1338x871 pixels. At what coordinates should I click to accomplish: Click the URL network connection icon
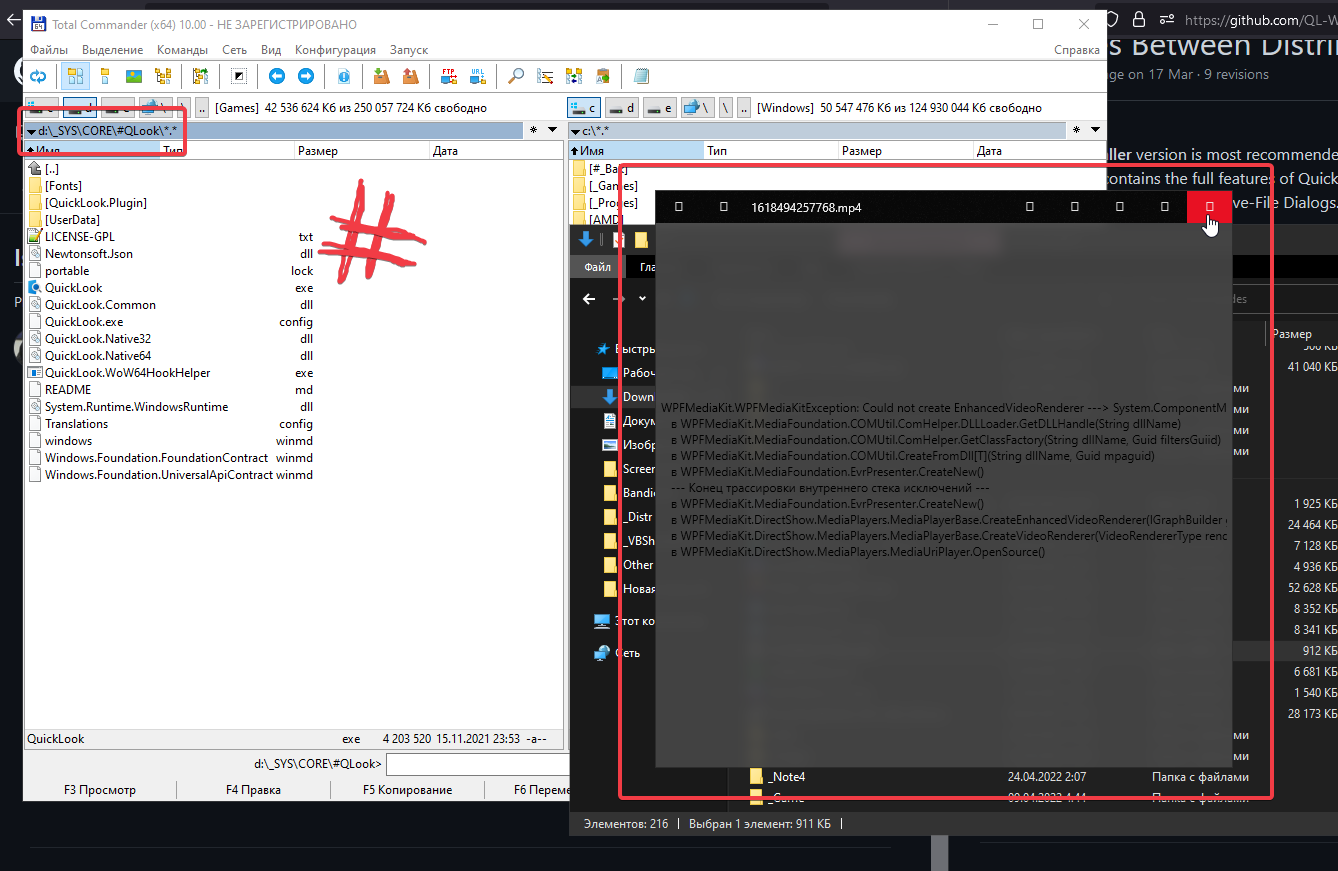click(x=479, y=76)
